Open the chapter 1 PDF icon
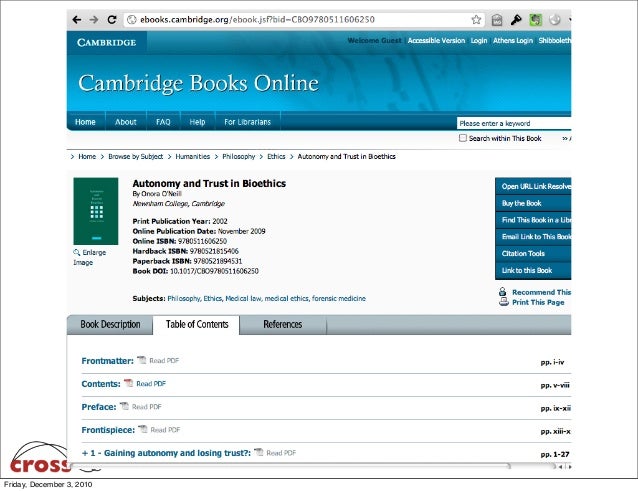638x491 pixels. tap(258, 452)
